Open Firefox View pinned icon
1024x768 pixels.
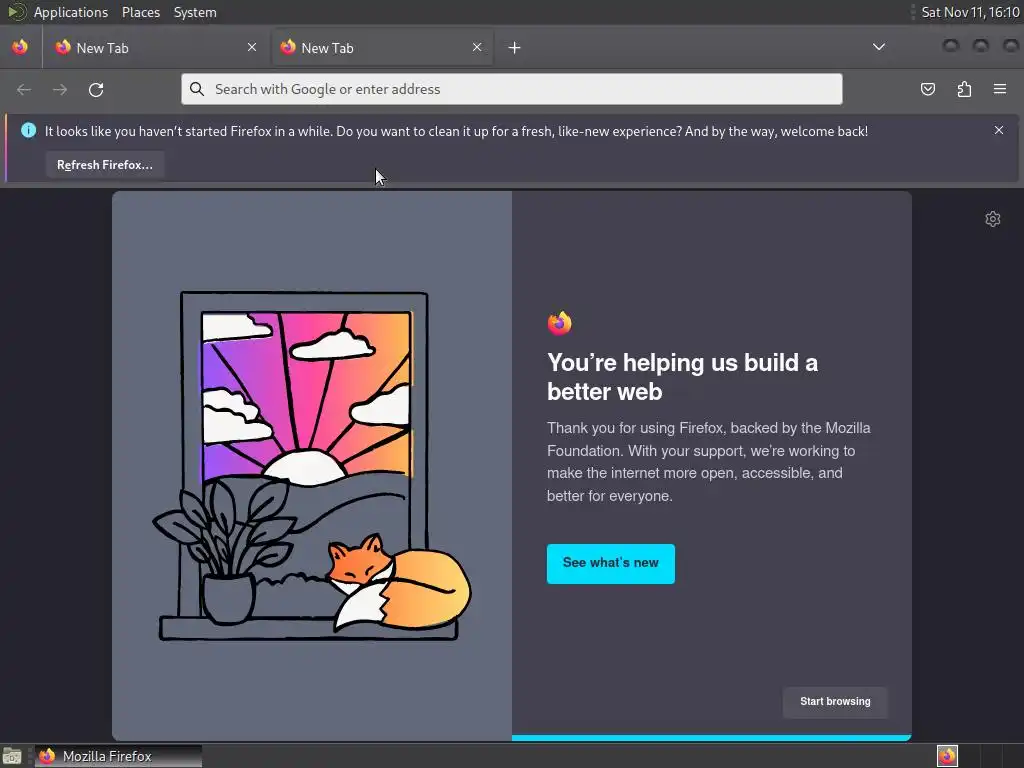click(20, 47)
